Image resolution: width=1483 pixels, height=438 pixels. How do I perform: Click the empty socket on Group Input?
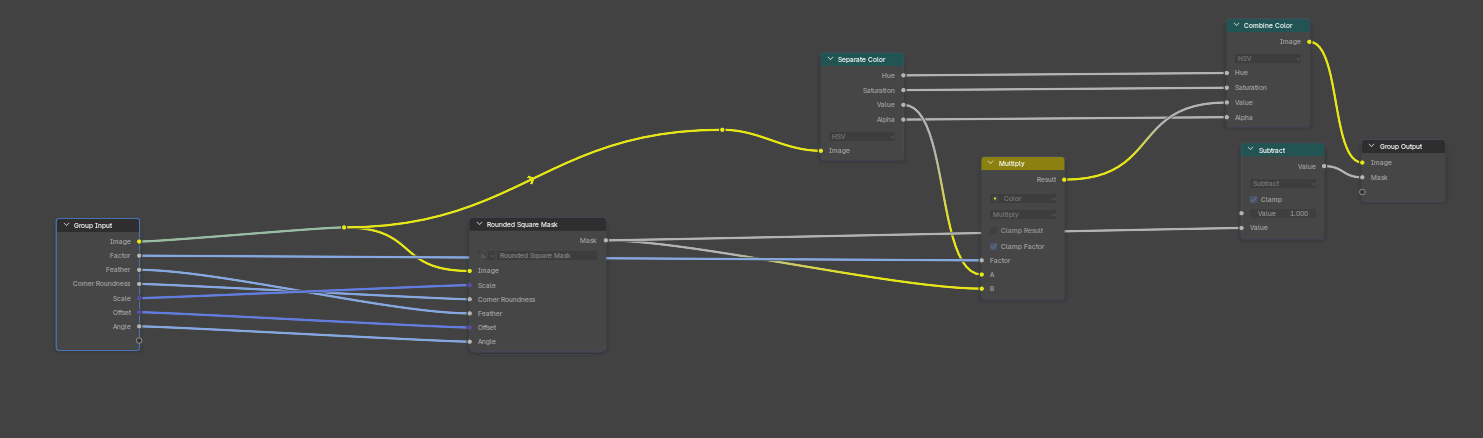click(x=139, y=341)
